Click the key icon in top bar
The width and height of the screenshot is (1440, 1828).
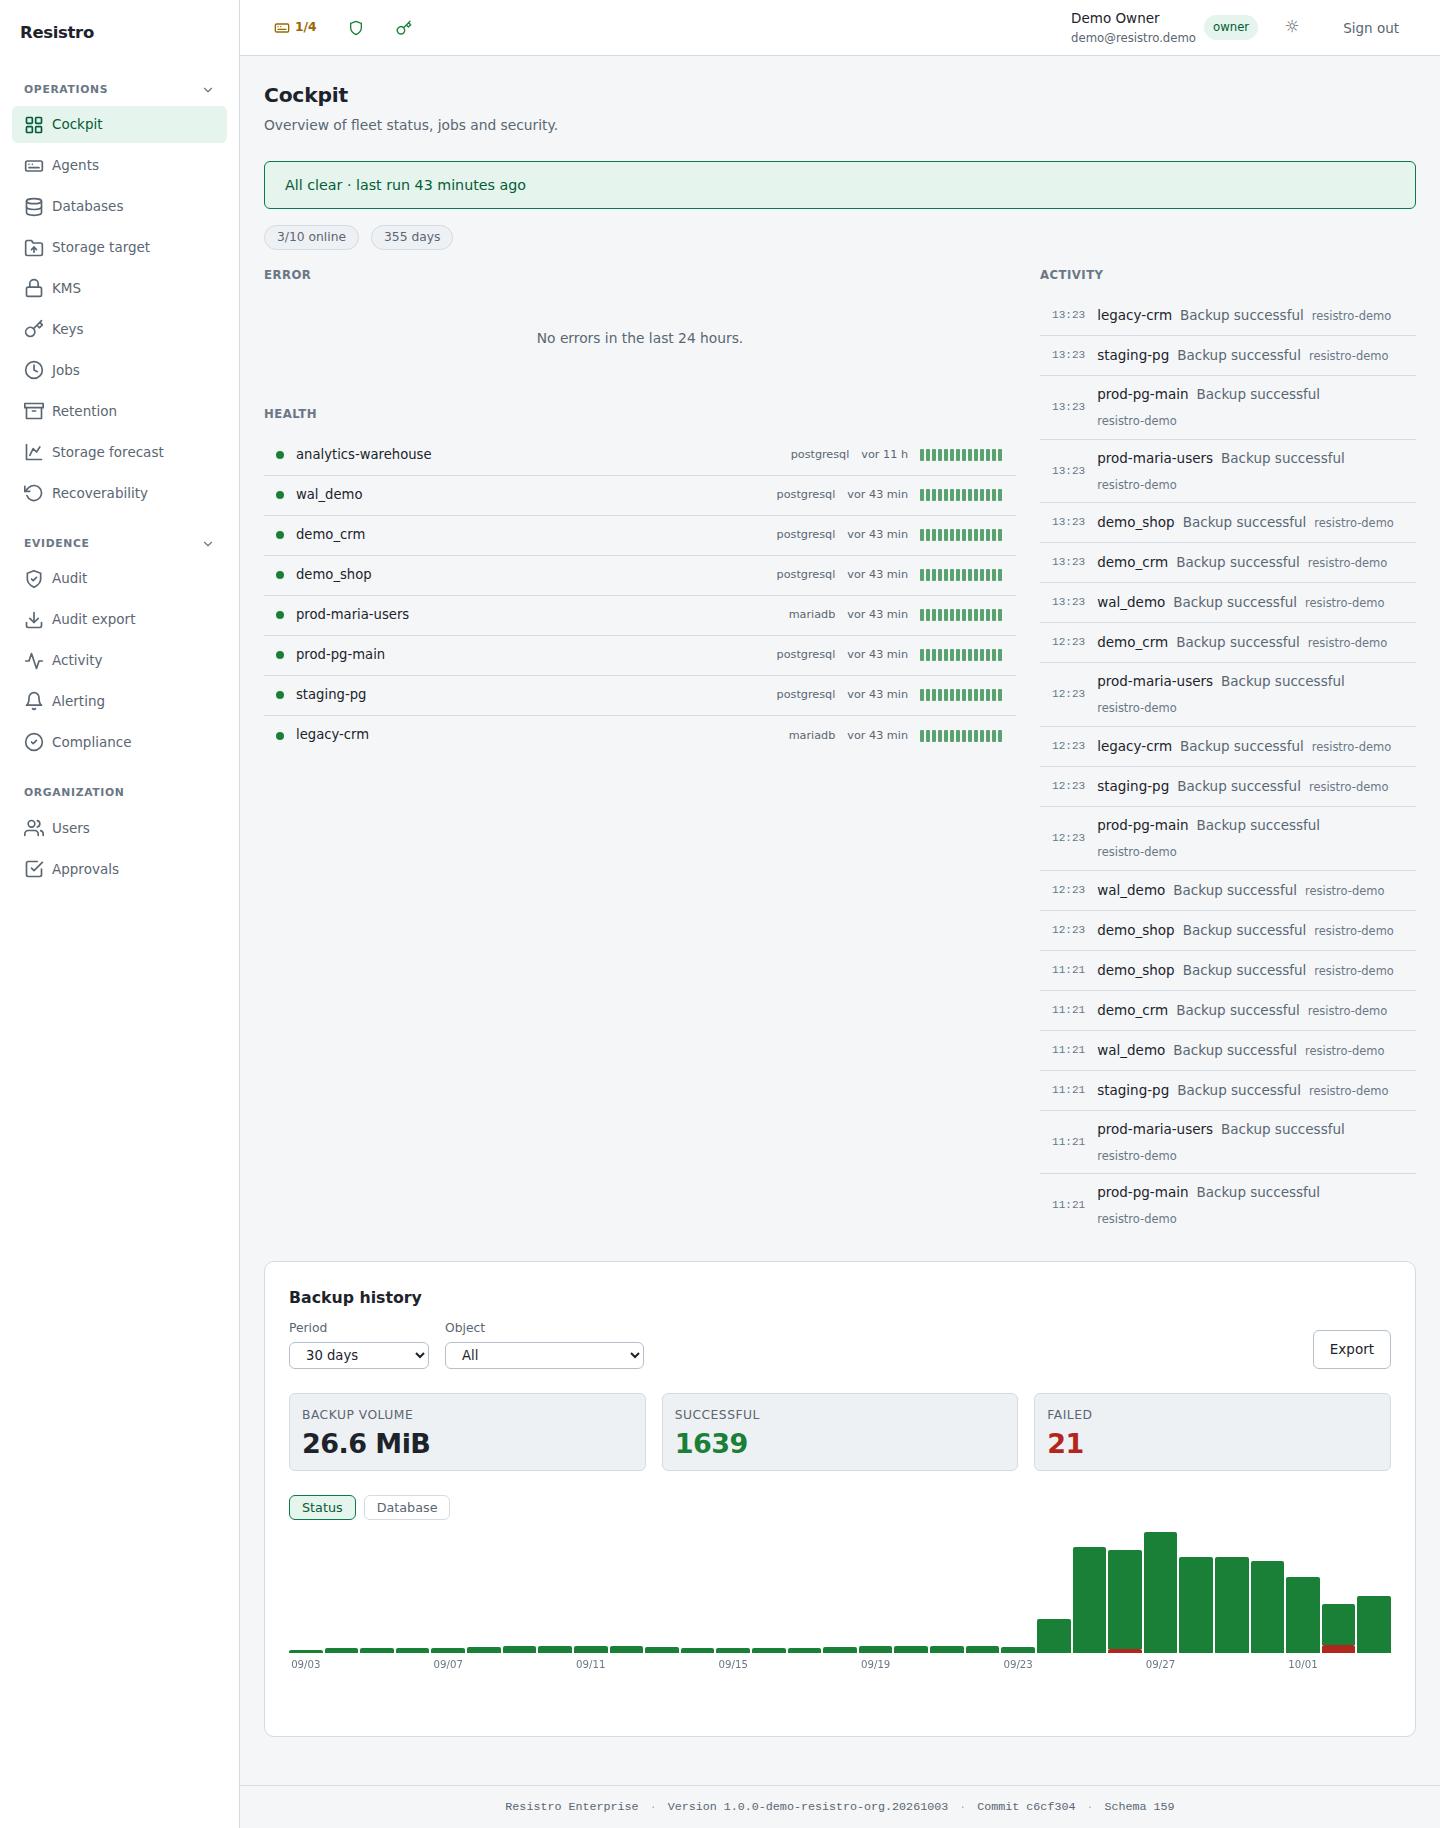tap(404, 28)
